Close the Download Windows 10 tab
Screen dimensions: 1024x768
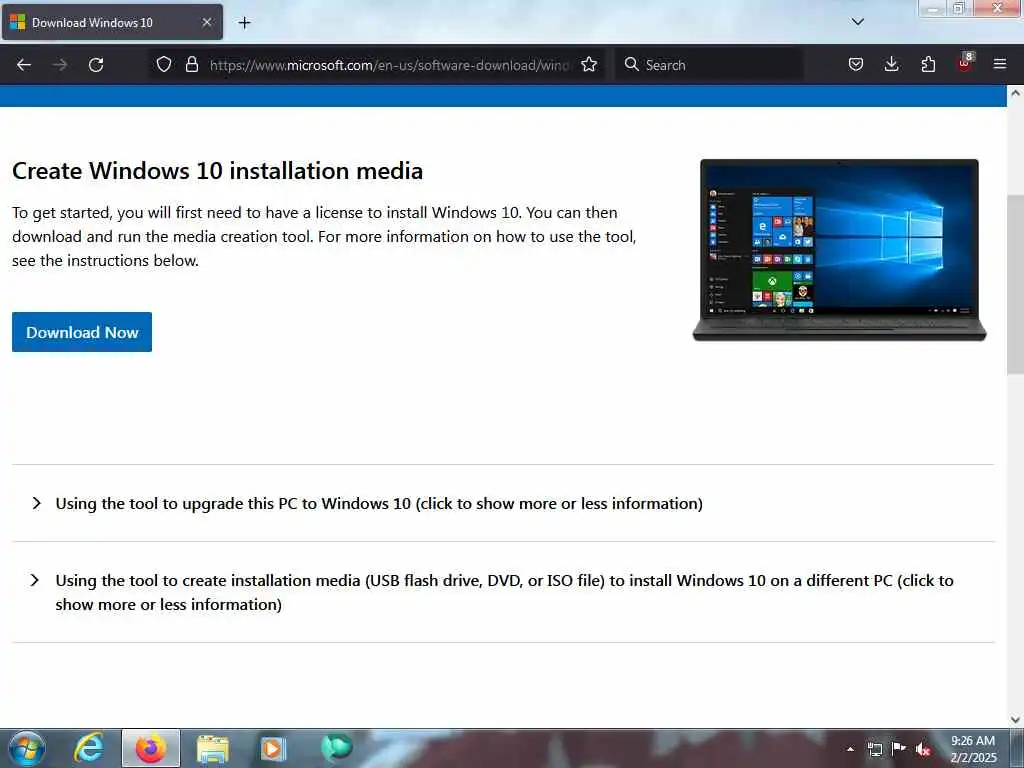206,23
